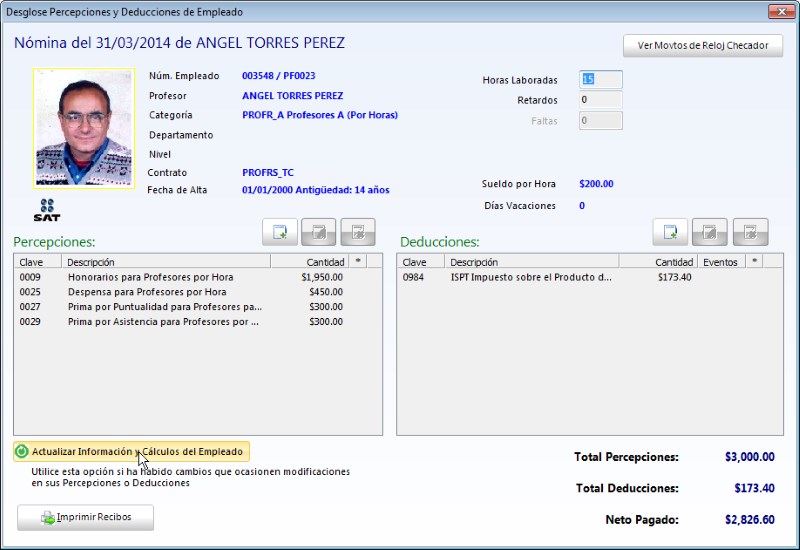This screenshot has height=550, width=800.
Task: Click the contract value PROFRS_TC
Action: point(268,172)
